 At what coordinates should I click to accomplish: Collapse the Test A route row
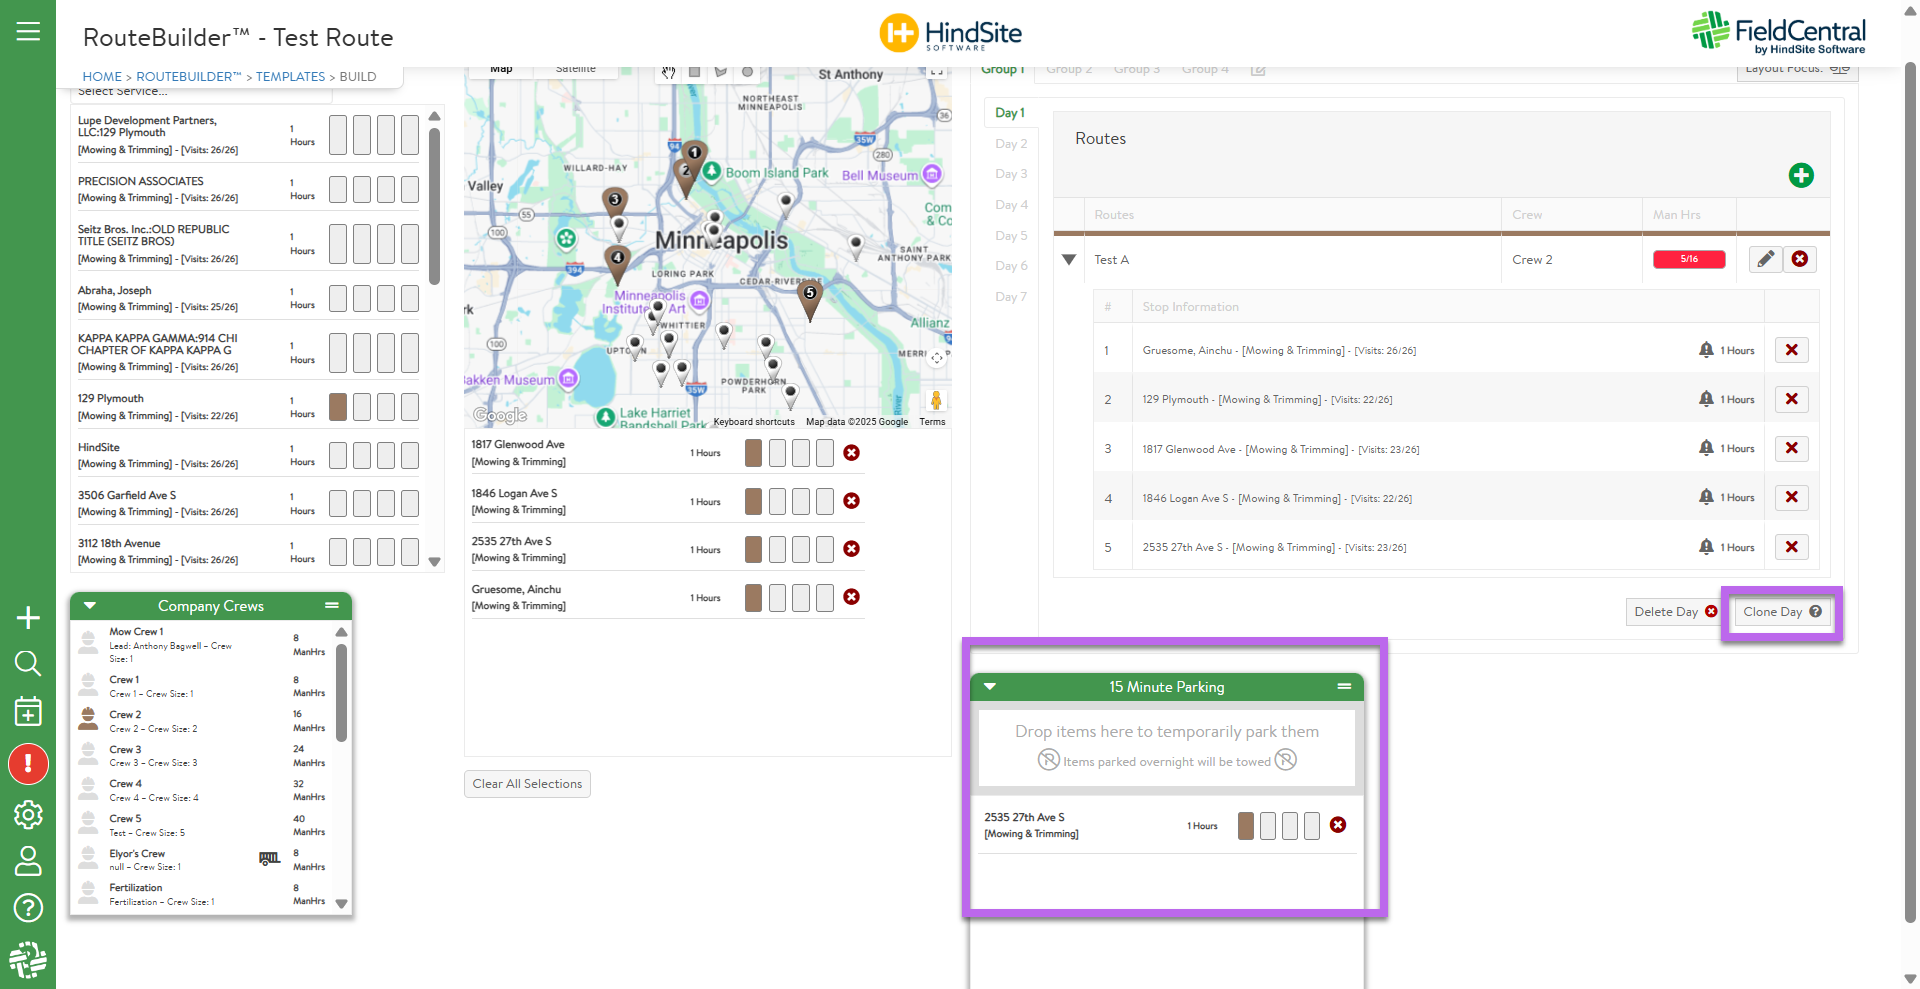(1069, 260)
